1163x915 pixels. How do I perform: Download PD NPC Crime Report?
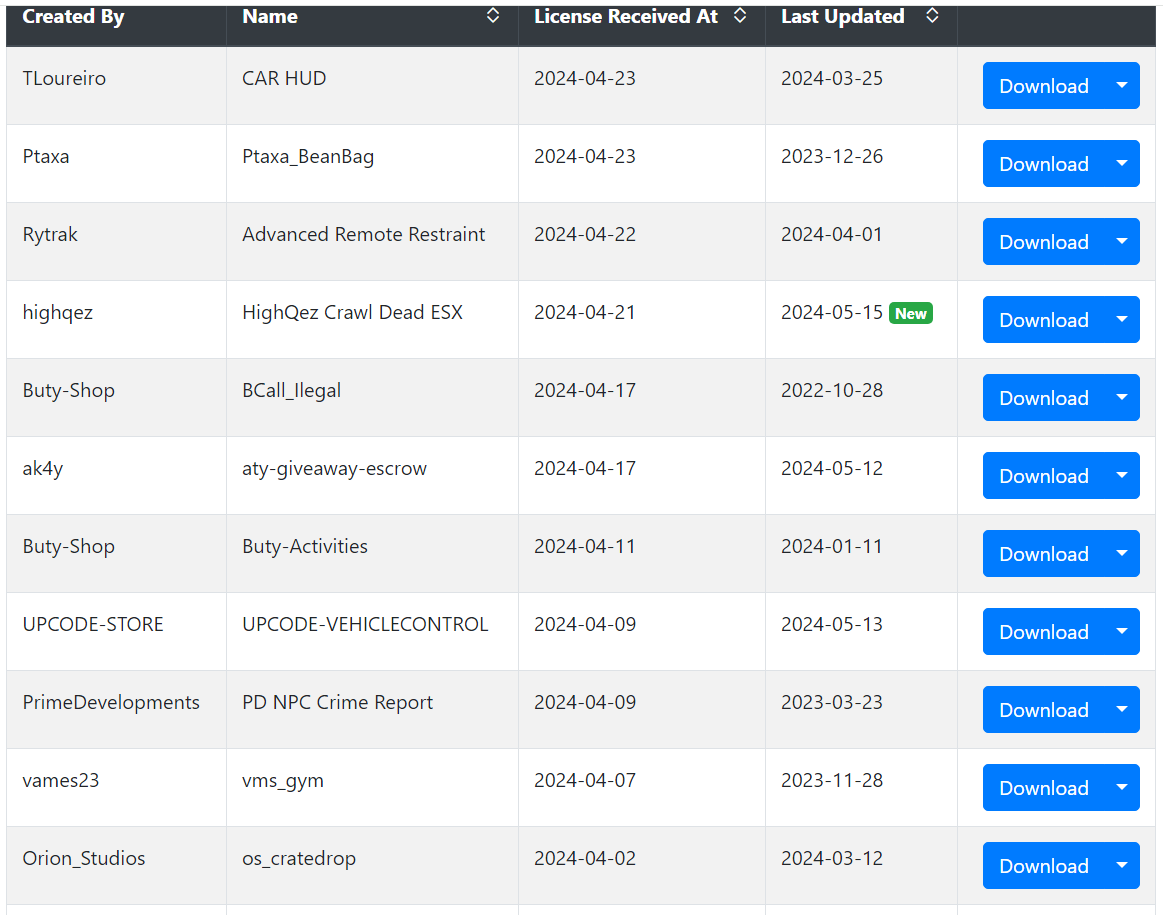click(x=1044, y=710)
